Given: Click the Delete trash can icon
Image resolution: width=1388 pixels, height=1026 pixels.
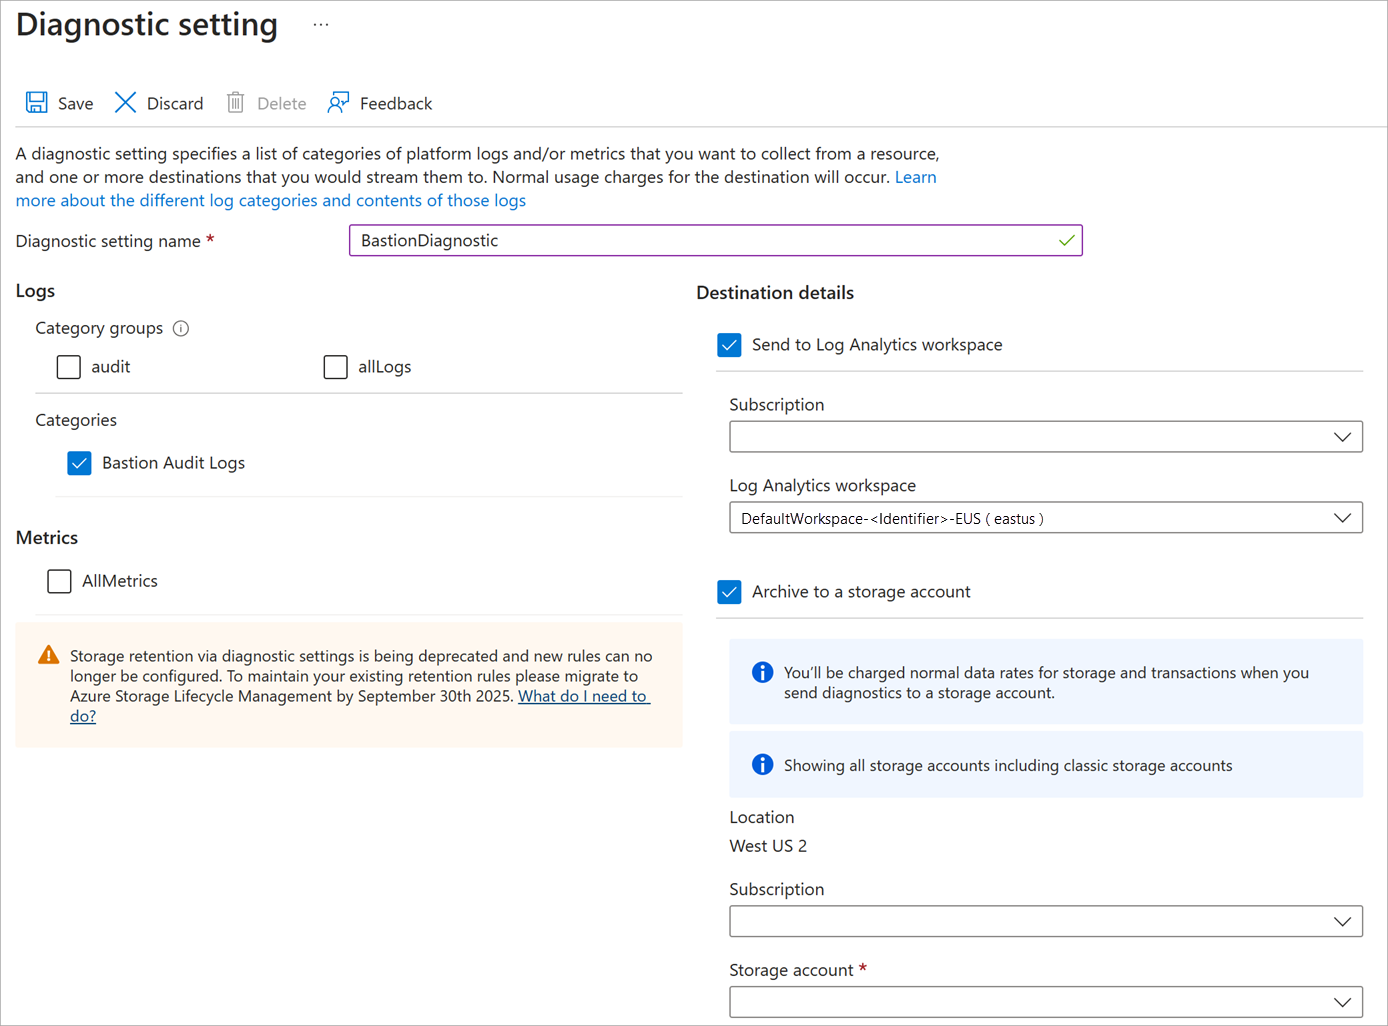Looking at the screenshot, I should [235, 102].
